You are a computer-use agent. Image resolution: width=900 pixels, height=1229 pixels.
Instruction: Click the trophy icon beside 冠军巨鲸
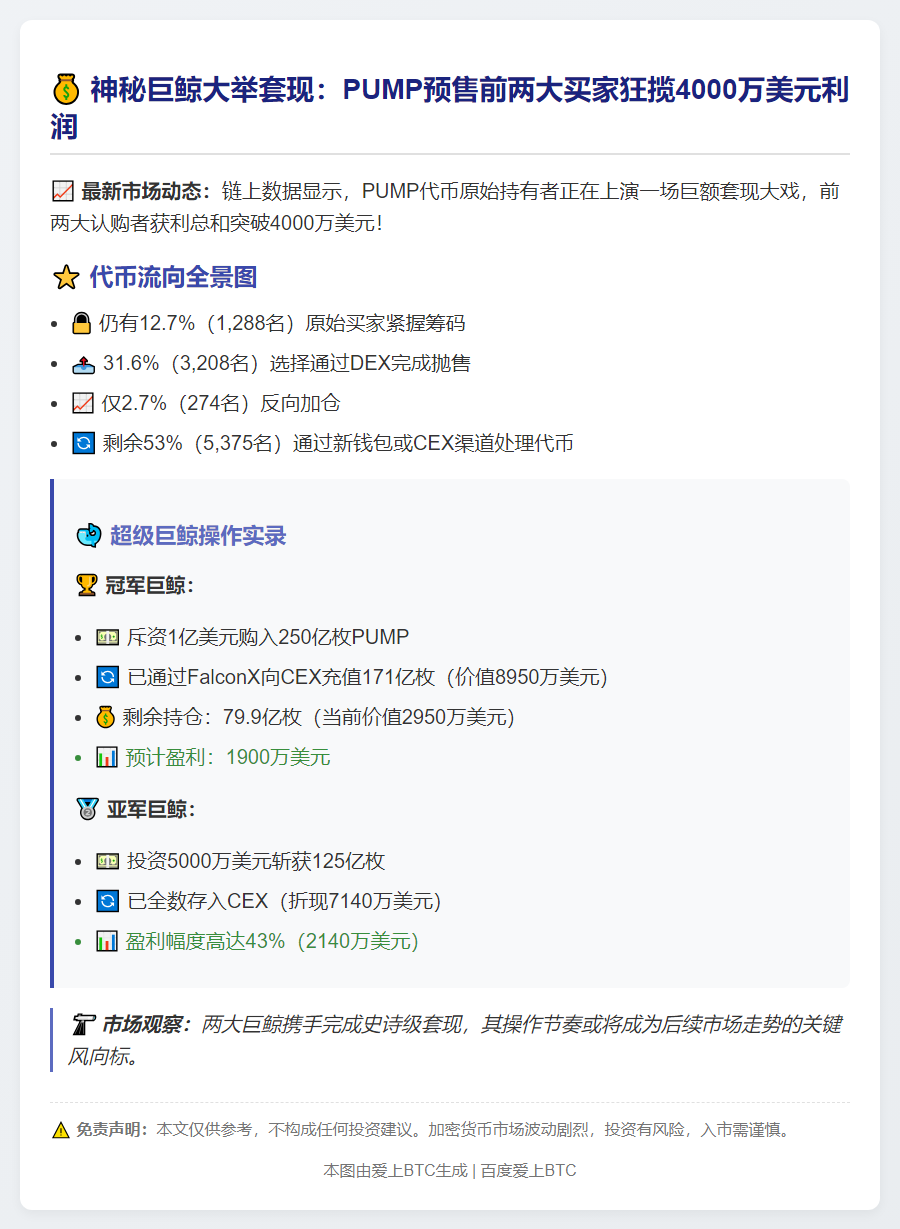point(87,585)
